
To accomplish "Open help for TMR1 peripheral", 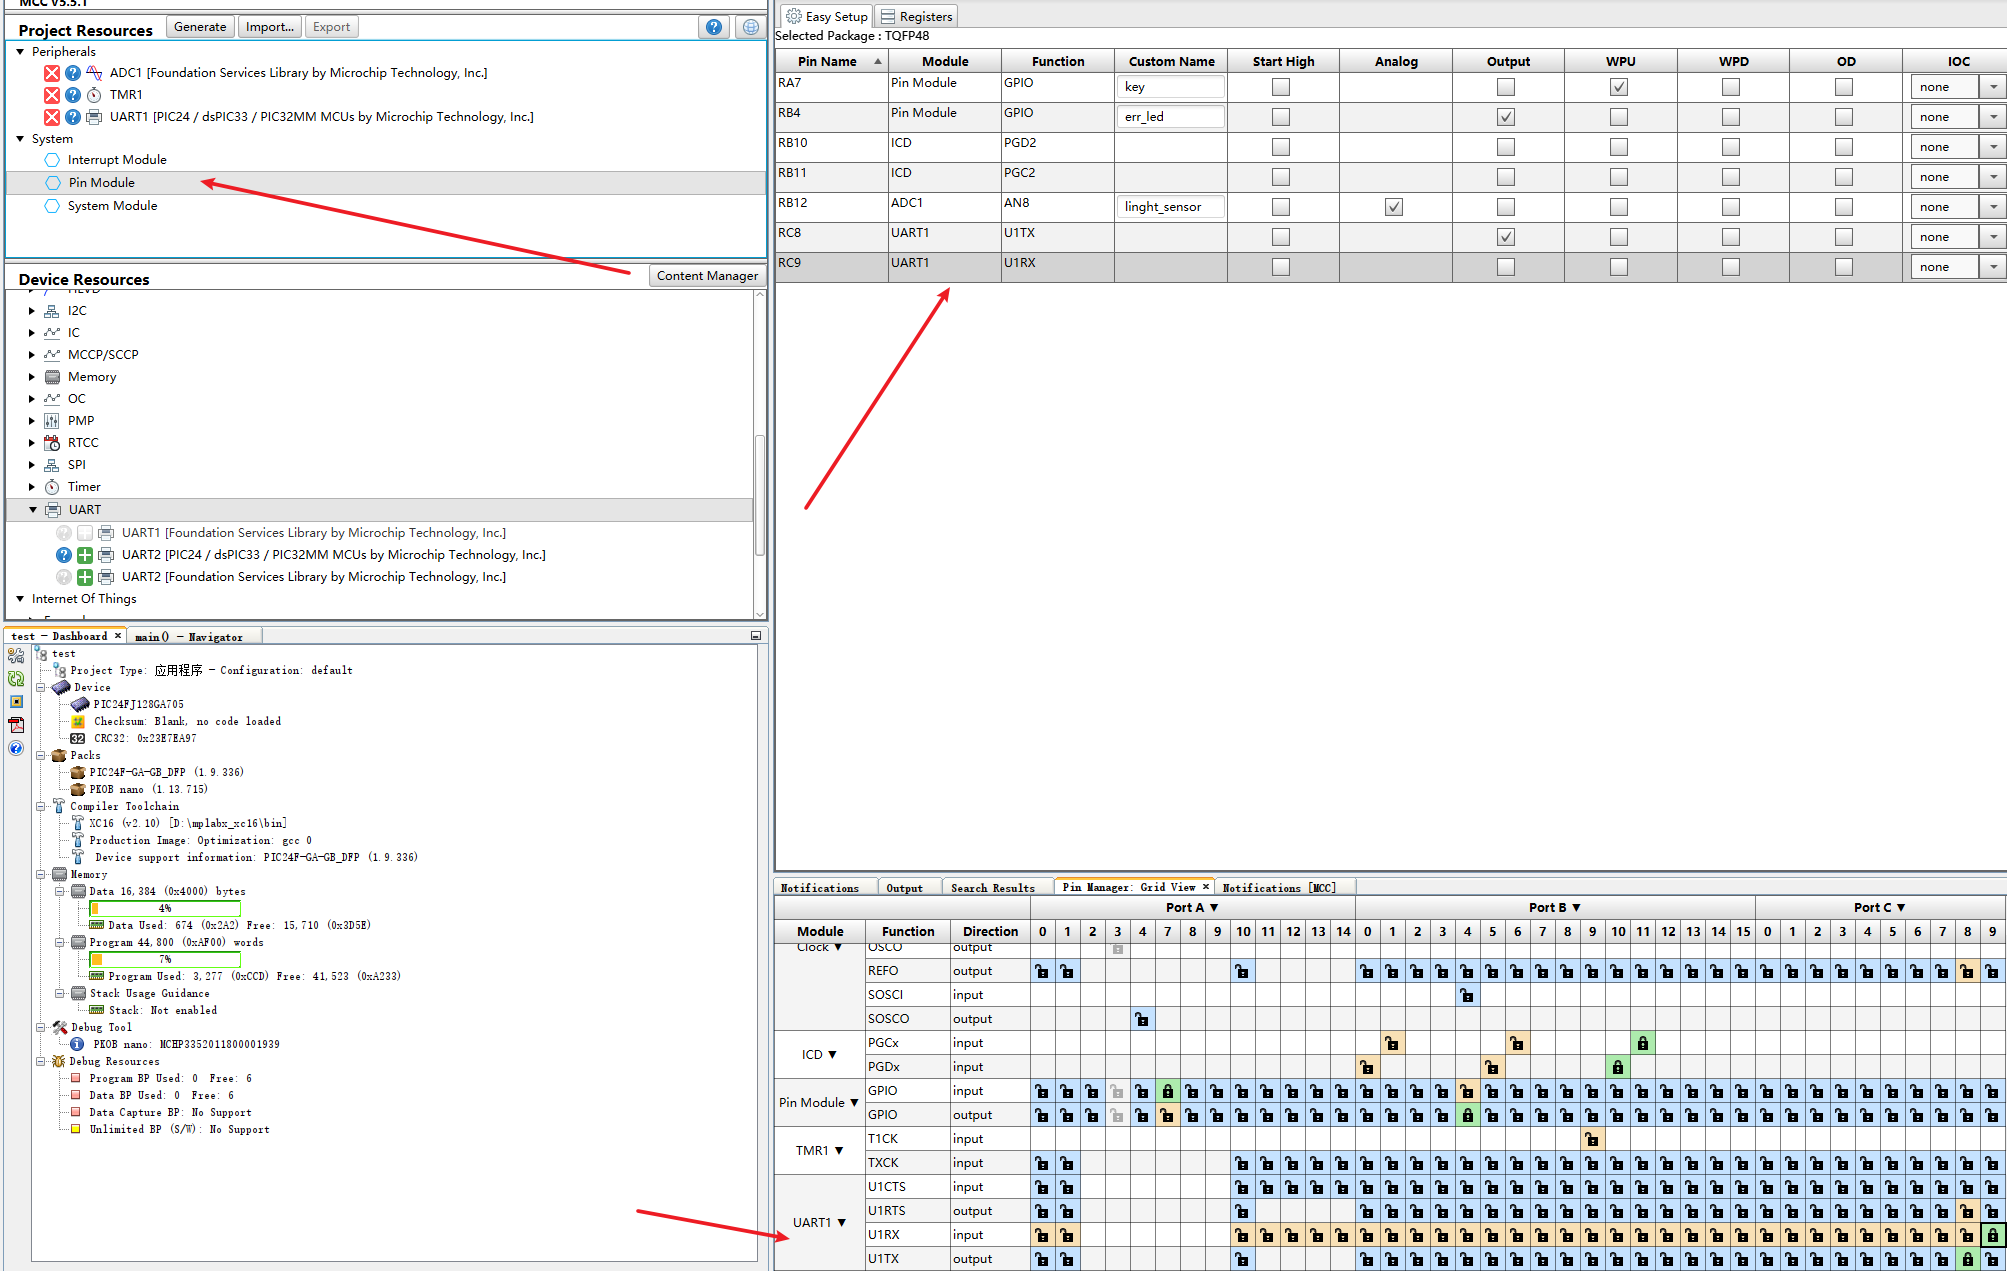I will pos(73,95).
